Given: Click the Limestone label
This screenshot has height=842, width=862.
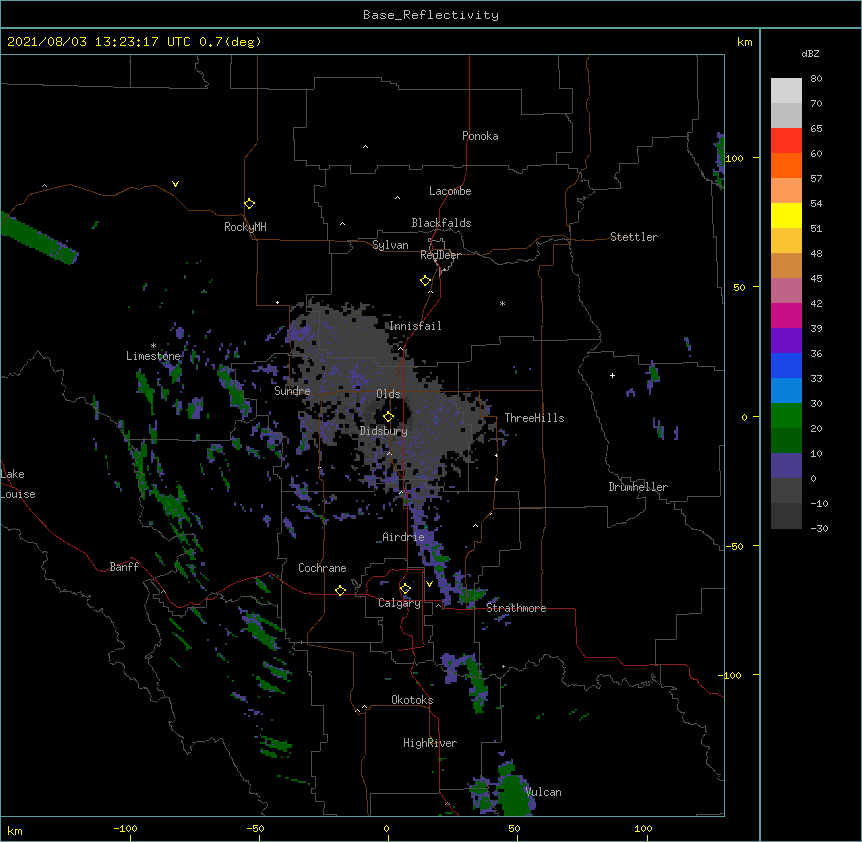Looking at the screenshot, I should (153, 356).
